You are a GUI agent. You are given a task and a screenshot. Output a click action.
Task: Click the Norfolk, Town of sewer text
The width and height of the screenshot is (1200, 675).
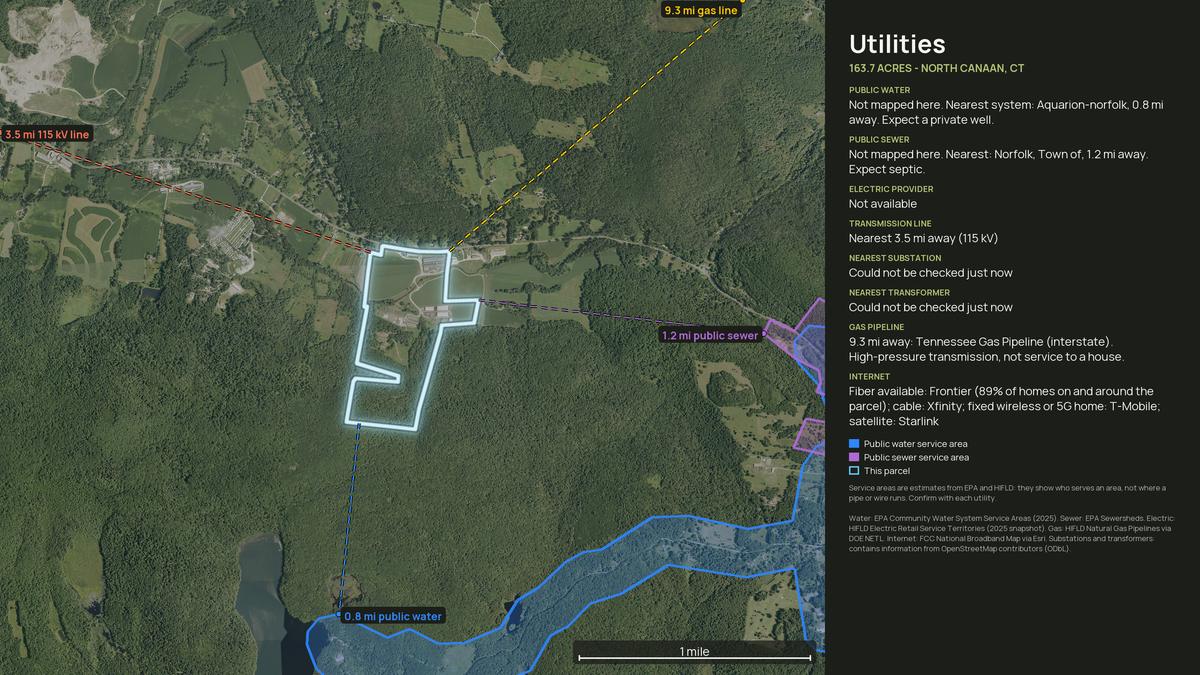(998, 162)
